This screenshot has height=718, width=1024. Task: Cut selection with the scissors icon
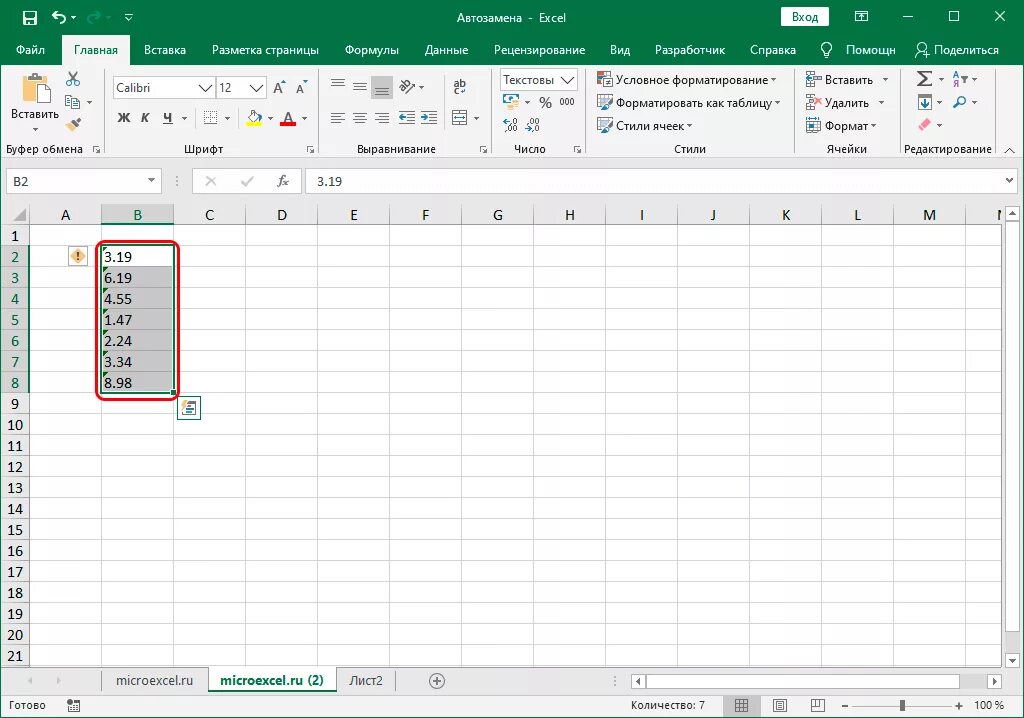(x=73, y=80)
